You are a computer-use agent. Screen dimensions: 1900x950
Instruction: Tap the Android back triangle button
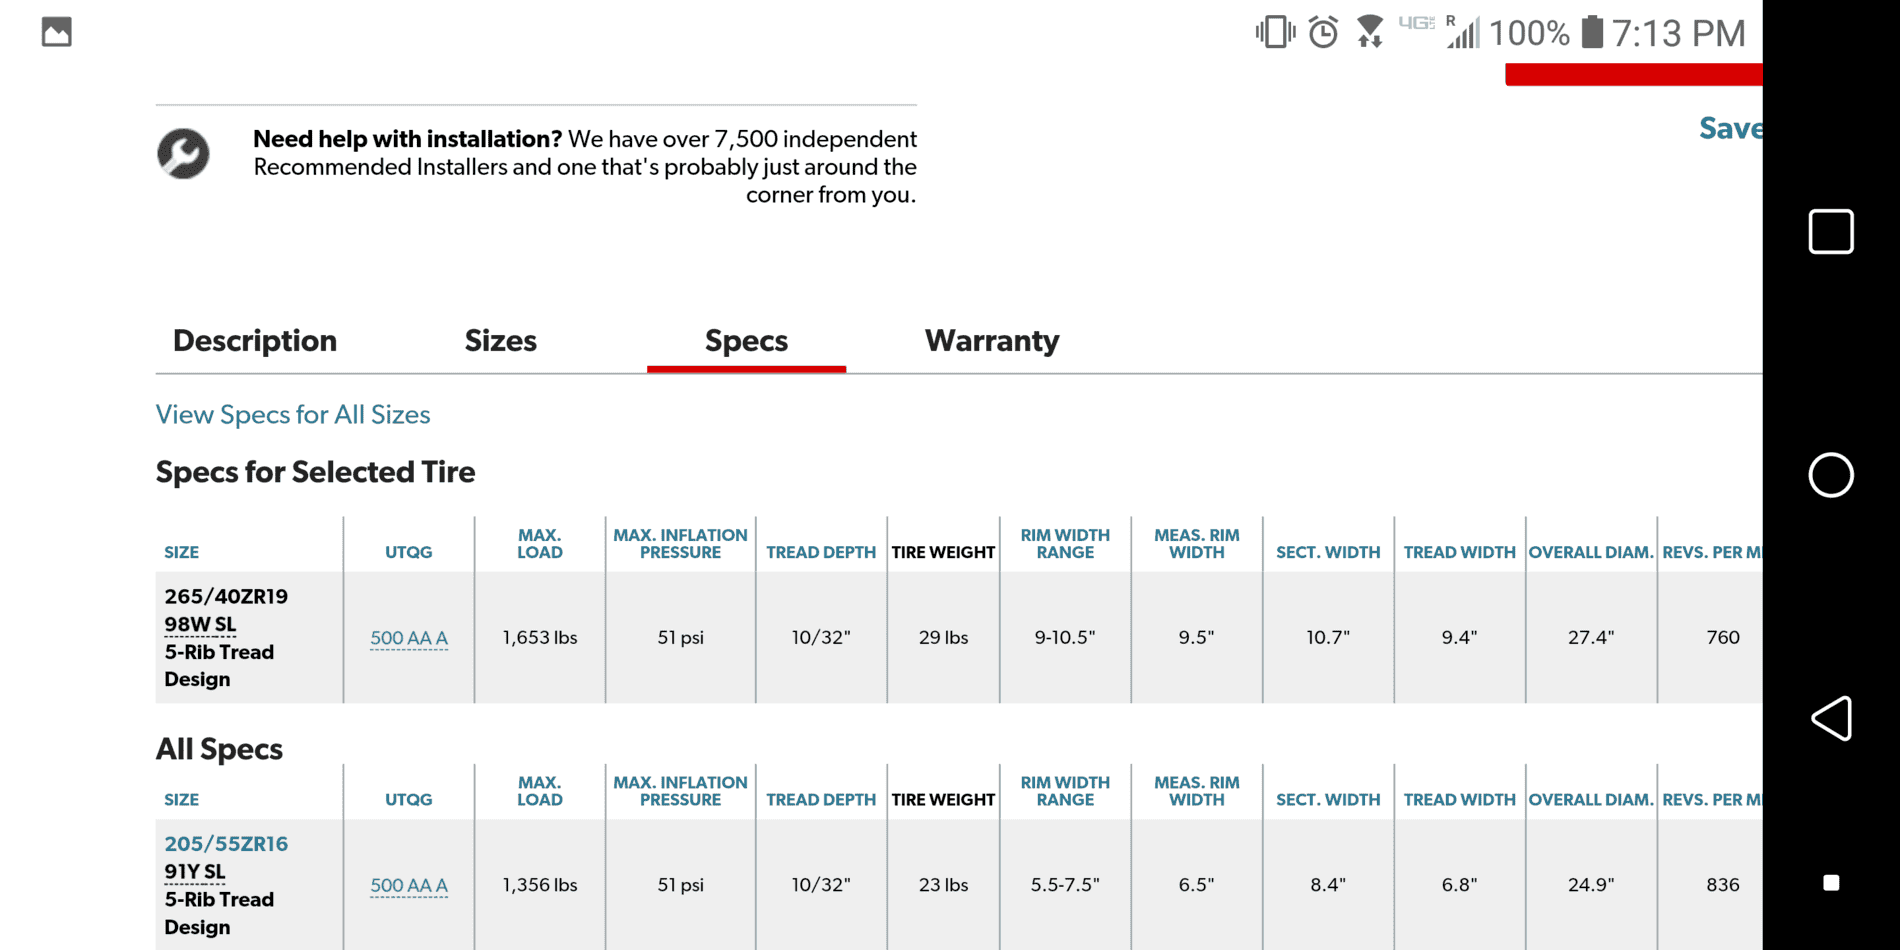pos(1831,719)
